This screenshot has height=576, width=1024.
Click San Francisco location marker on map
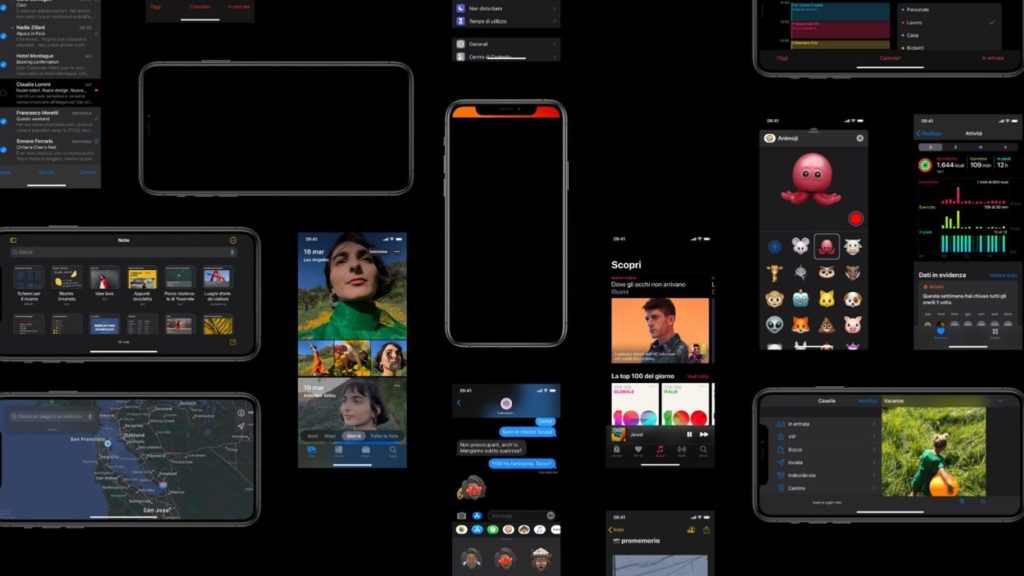click(108, 443)
